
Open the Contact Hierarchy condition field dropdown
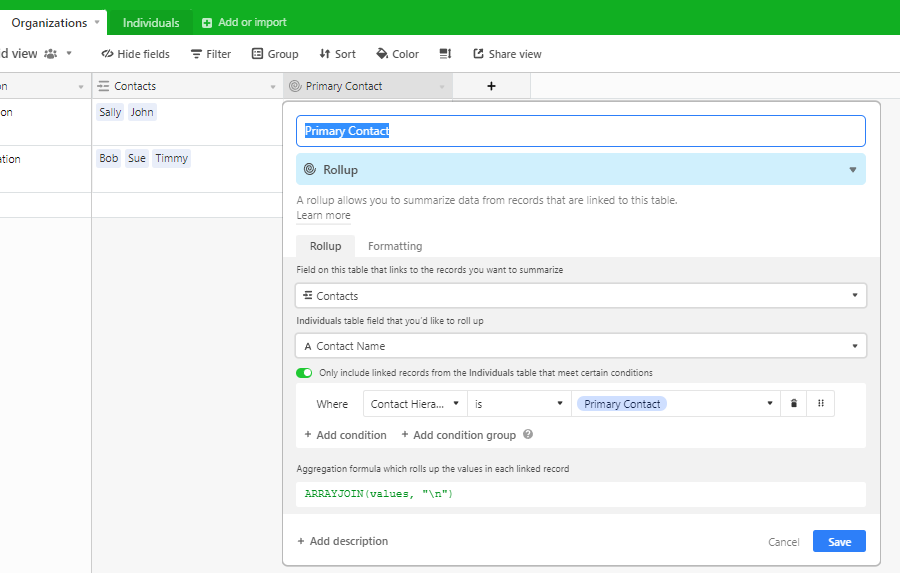(x=415, y=404)
